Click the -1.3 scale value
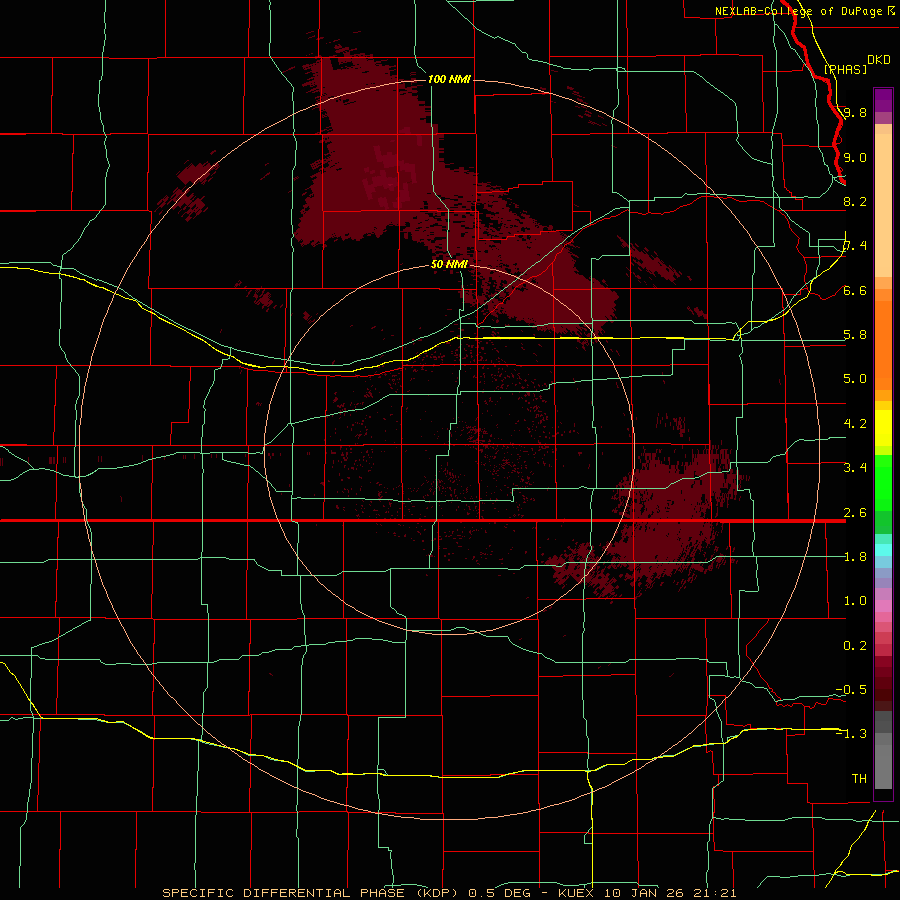The height and width of the screenshot is (900, 900). pos(851,734)
